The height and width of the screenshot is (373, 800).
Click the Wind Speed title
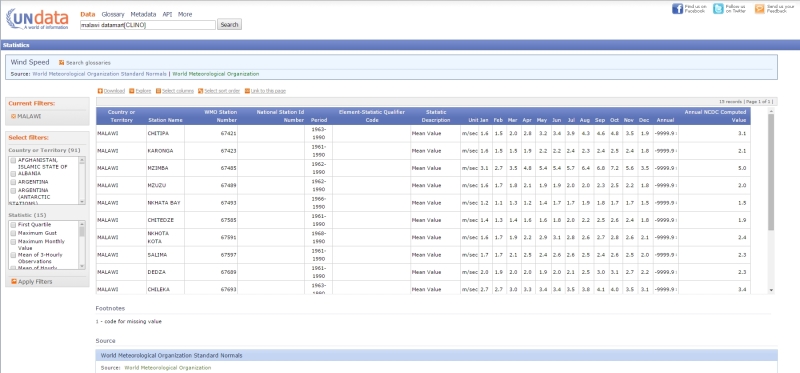coord(30,62)
